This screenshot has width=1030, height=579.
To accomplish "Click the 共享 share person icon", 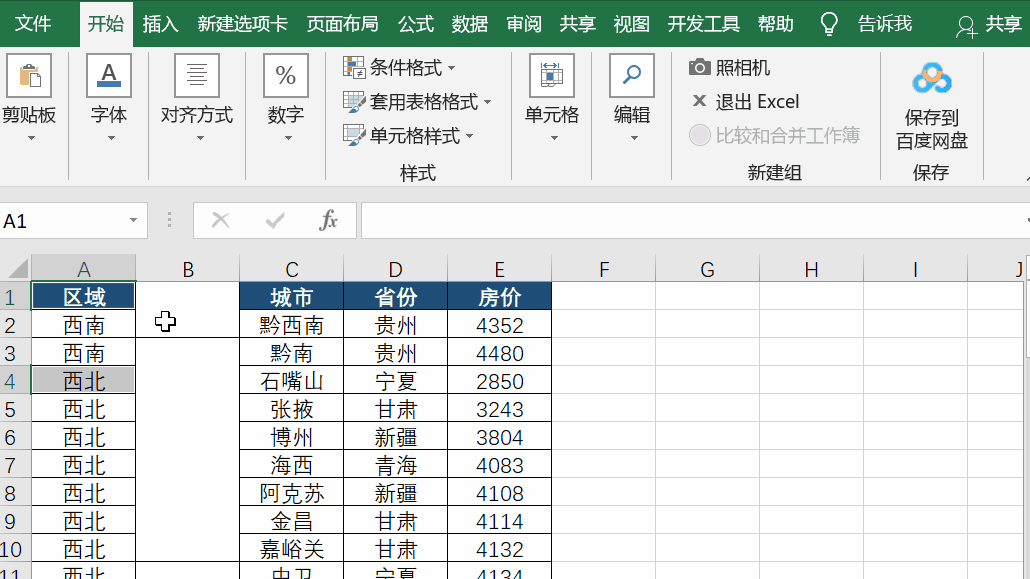I will [966, 26].
